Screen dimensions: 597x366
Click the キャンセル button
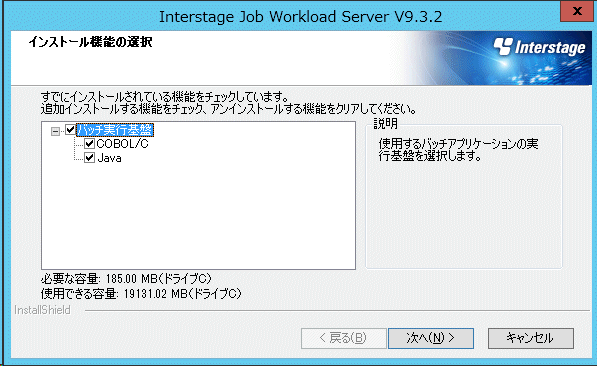click(531, 338)
